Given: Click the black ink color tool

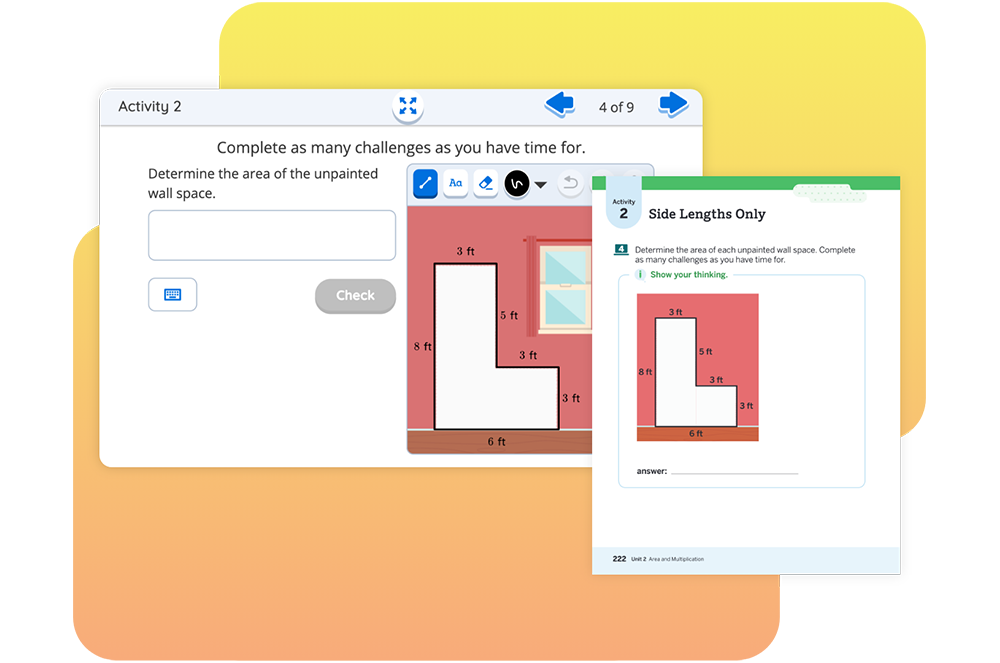Looking at the screenshot, I should 517,183.
